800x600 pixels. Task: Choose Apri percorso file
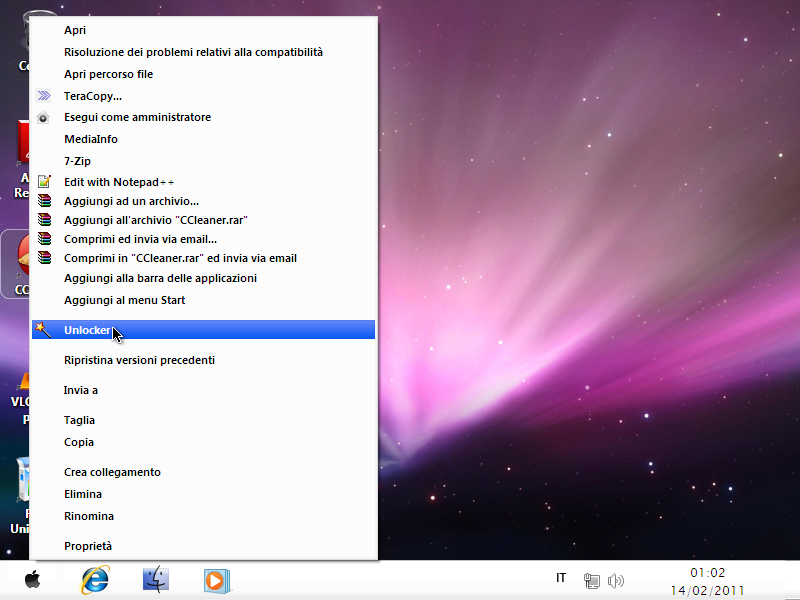[x=204, y=74]
